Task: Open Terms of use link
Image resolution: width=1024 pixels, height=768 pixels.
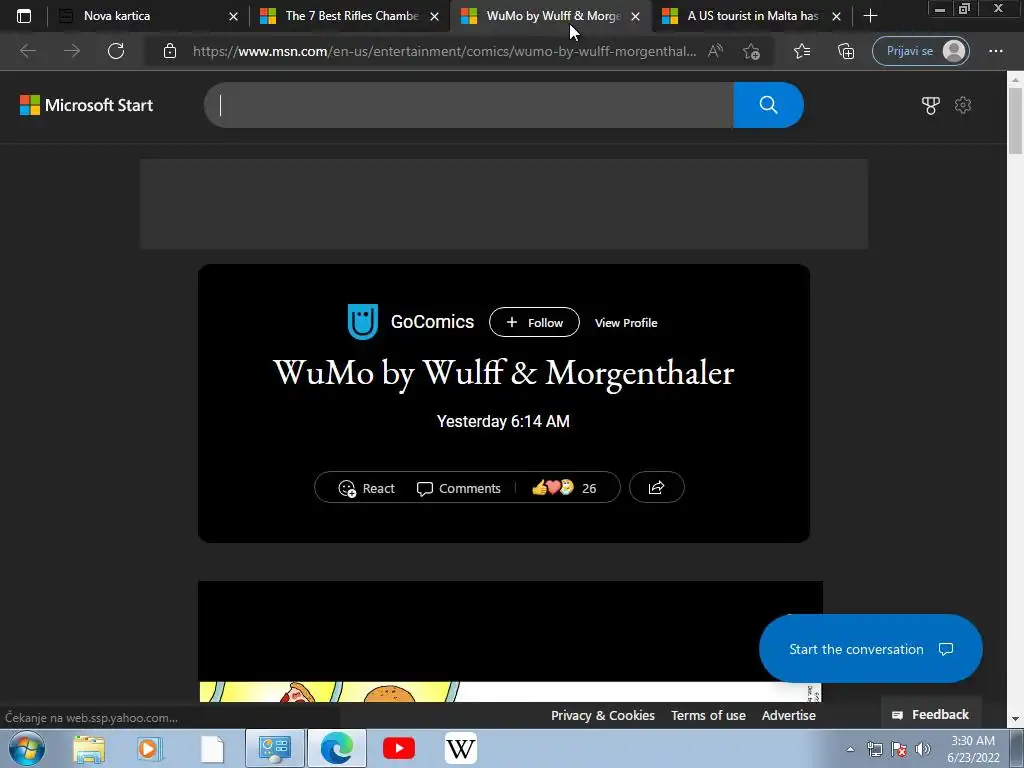Action: (708, 715)
